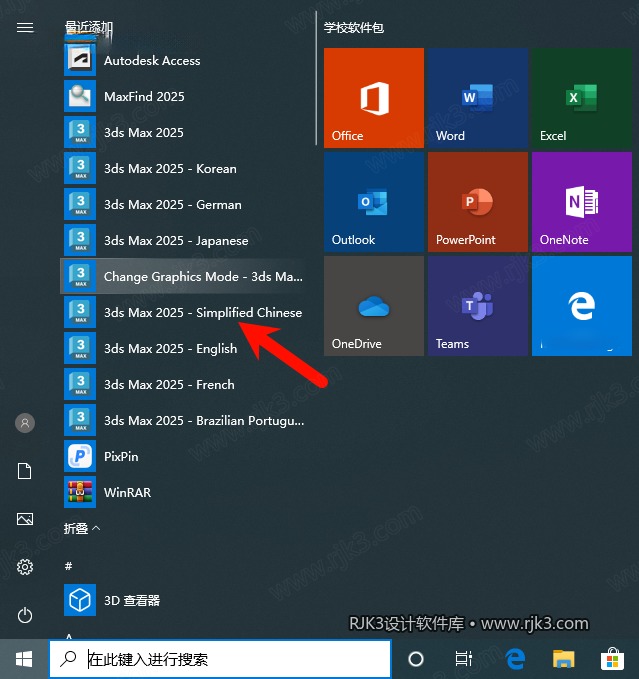Open the PixPin app icon
Image resolution: width=639 pixels, height=679 pixels.
[80, 456]
